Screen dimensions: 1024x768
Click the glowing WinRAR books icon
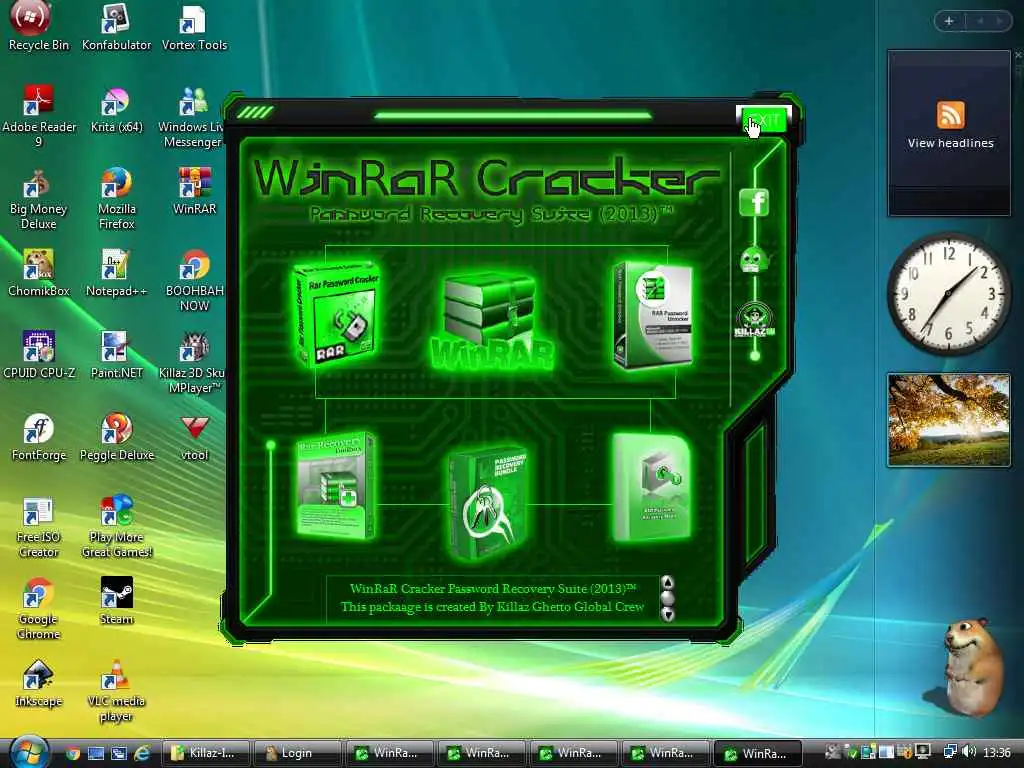point(492,321)
